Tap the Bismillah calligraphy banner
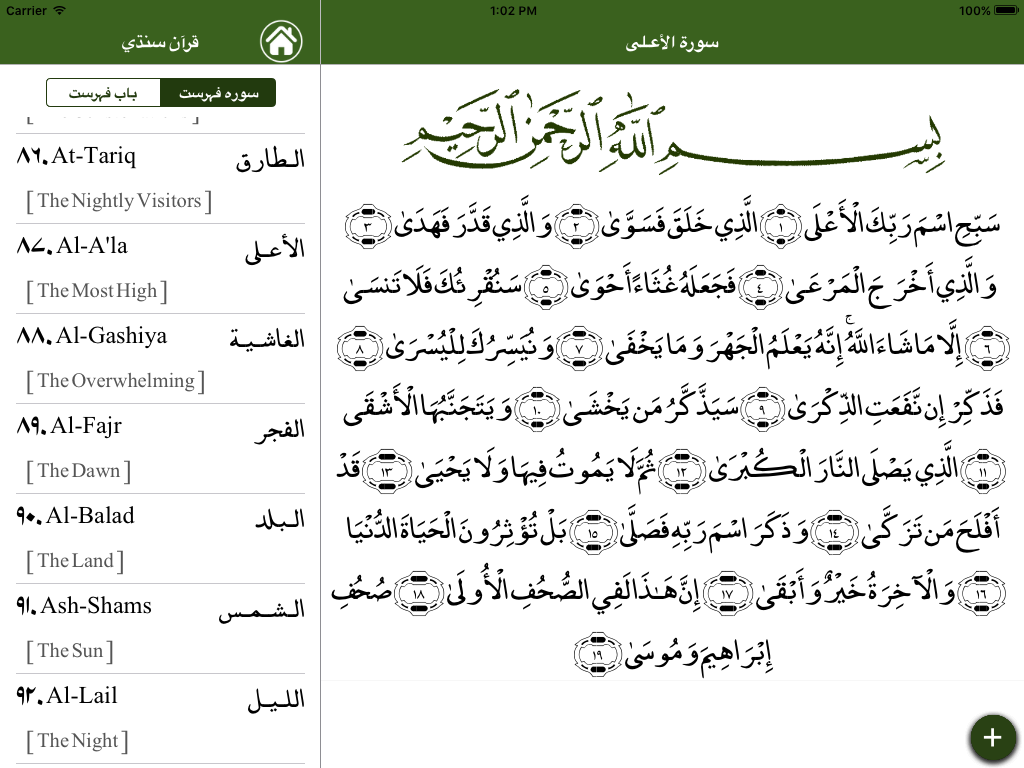 point(673,134)
